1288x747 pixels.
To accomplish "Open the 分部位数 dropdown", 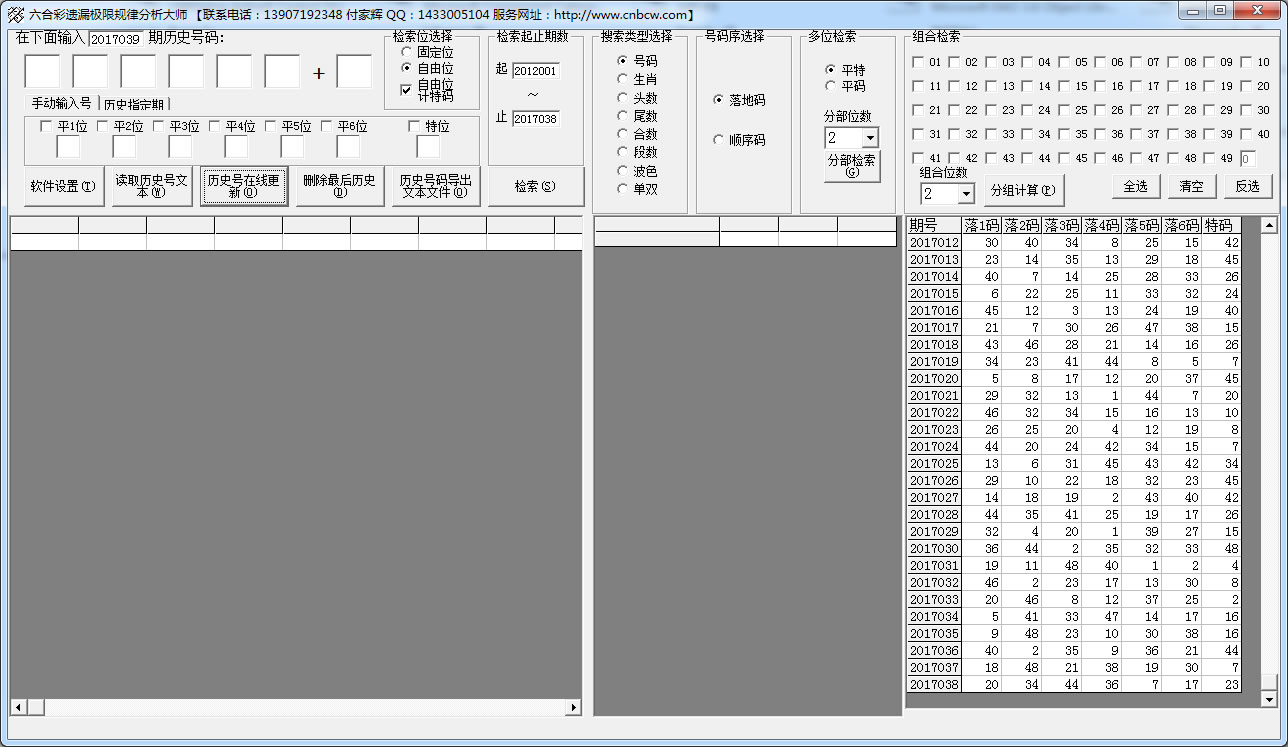I will (x=869, y=138).
